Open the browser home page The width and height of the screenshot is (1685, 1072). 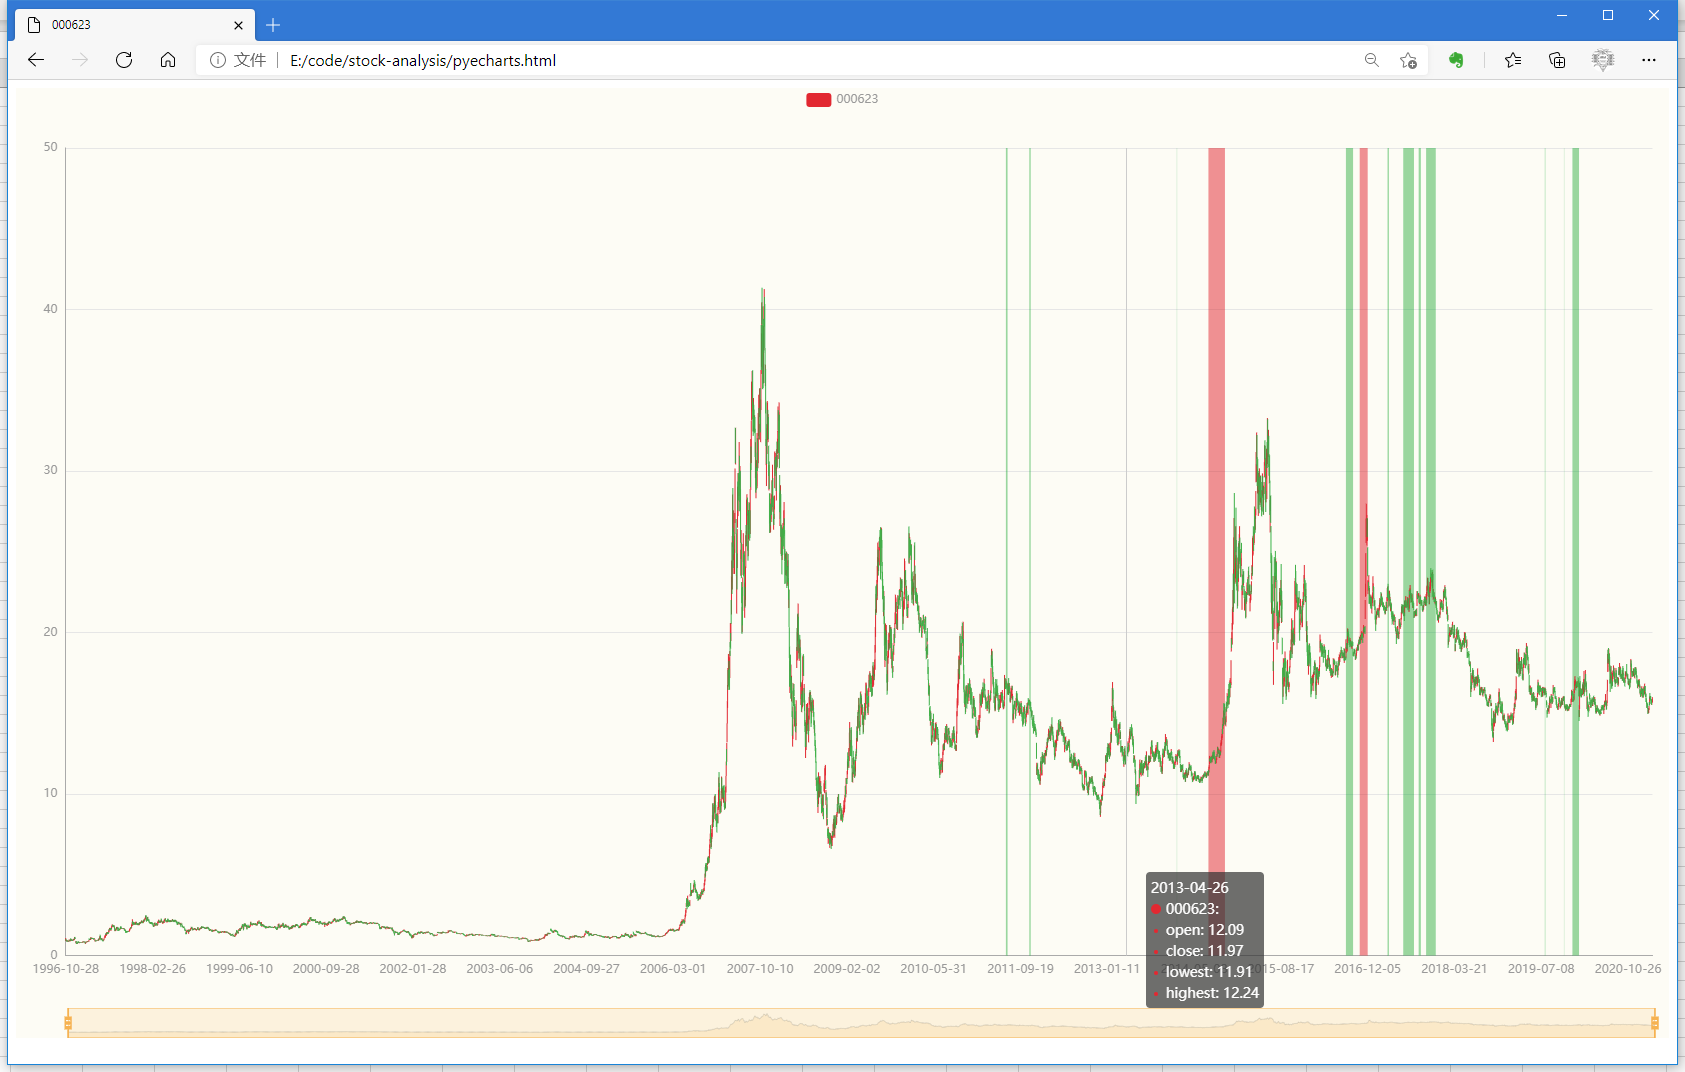(x=168, y=60)
